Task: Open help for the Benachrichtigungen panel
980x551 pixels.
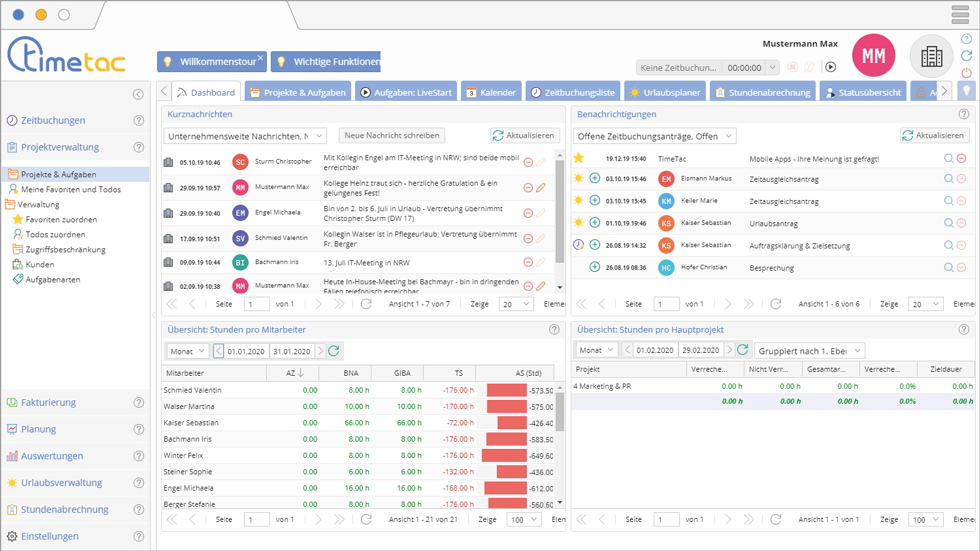Action: tap(962, 115)
